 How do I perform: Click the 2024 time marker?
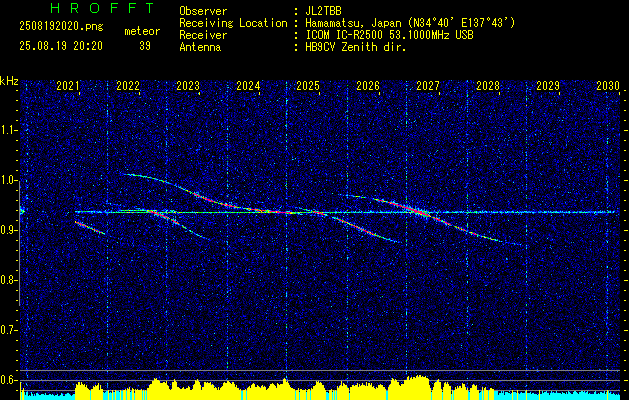click(248, 86)
